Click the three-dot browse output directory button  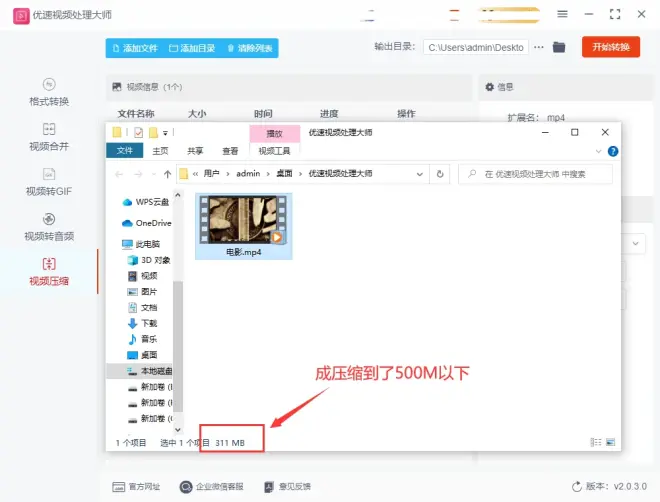pos(539,47)
